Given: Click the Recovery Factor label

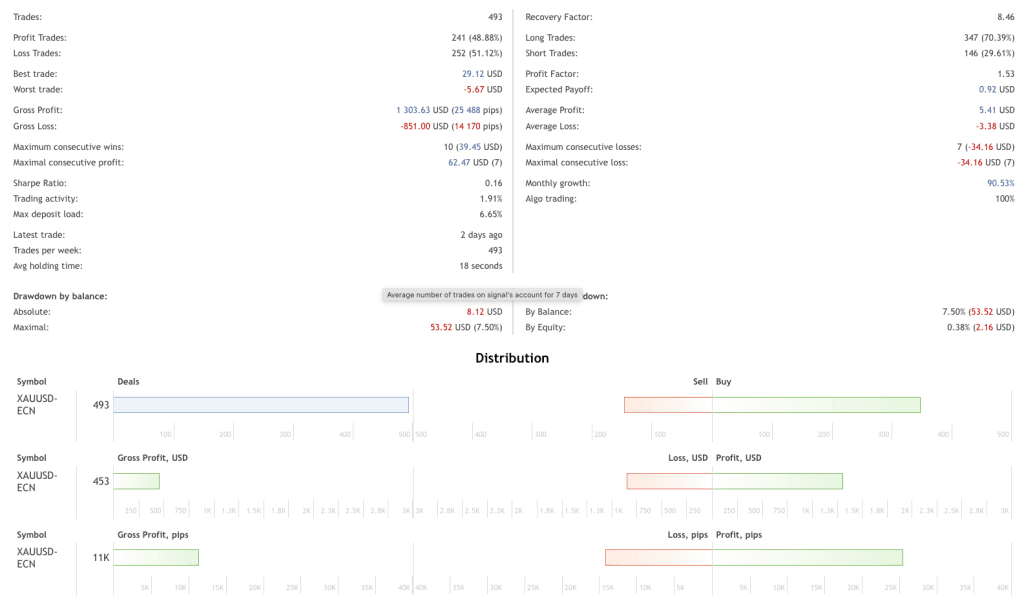Looking at the screenshot, I should click(x=559, y=17).
